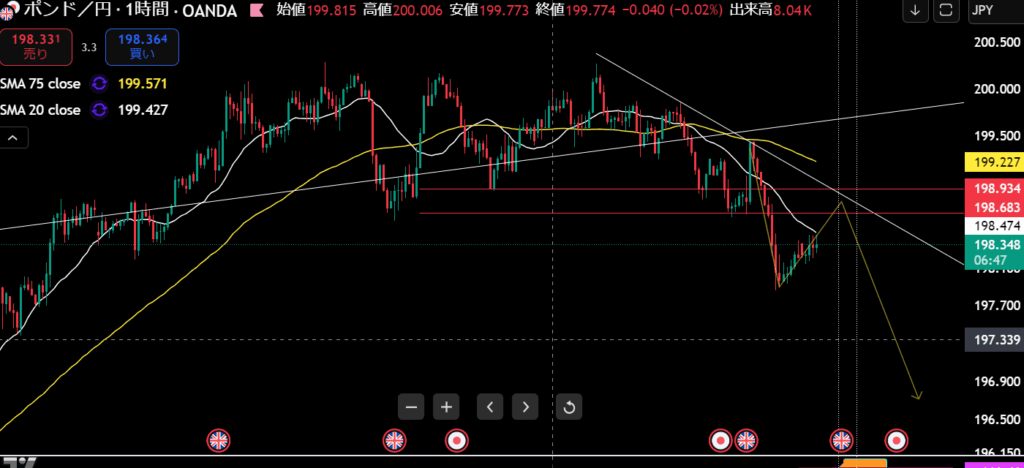Click the SMA 75 refresh icon
The height and width of the screenshot is (468, 1024).
tap(99, 84)
